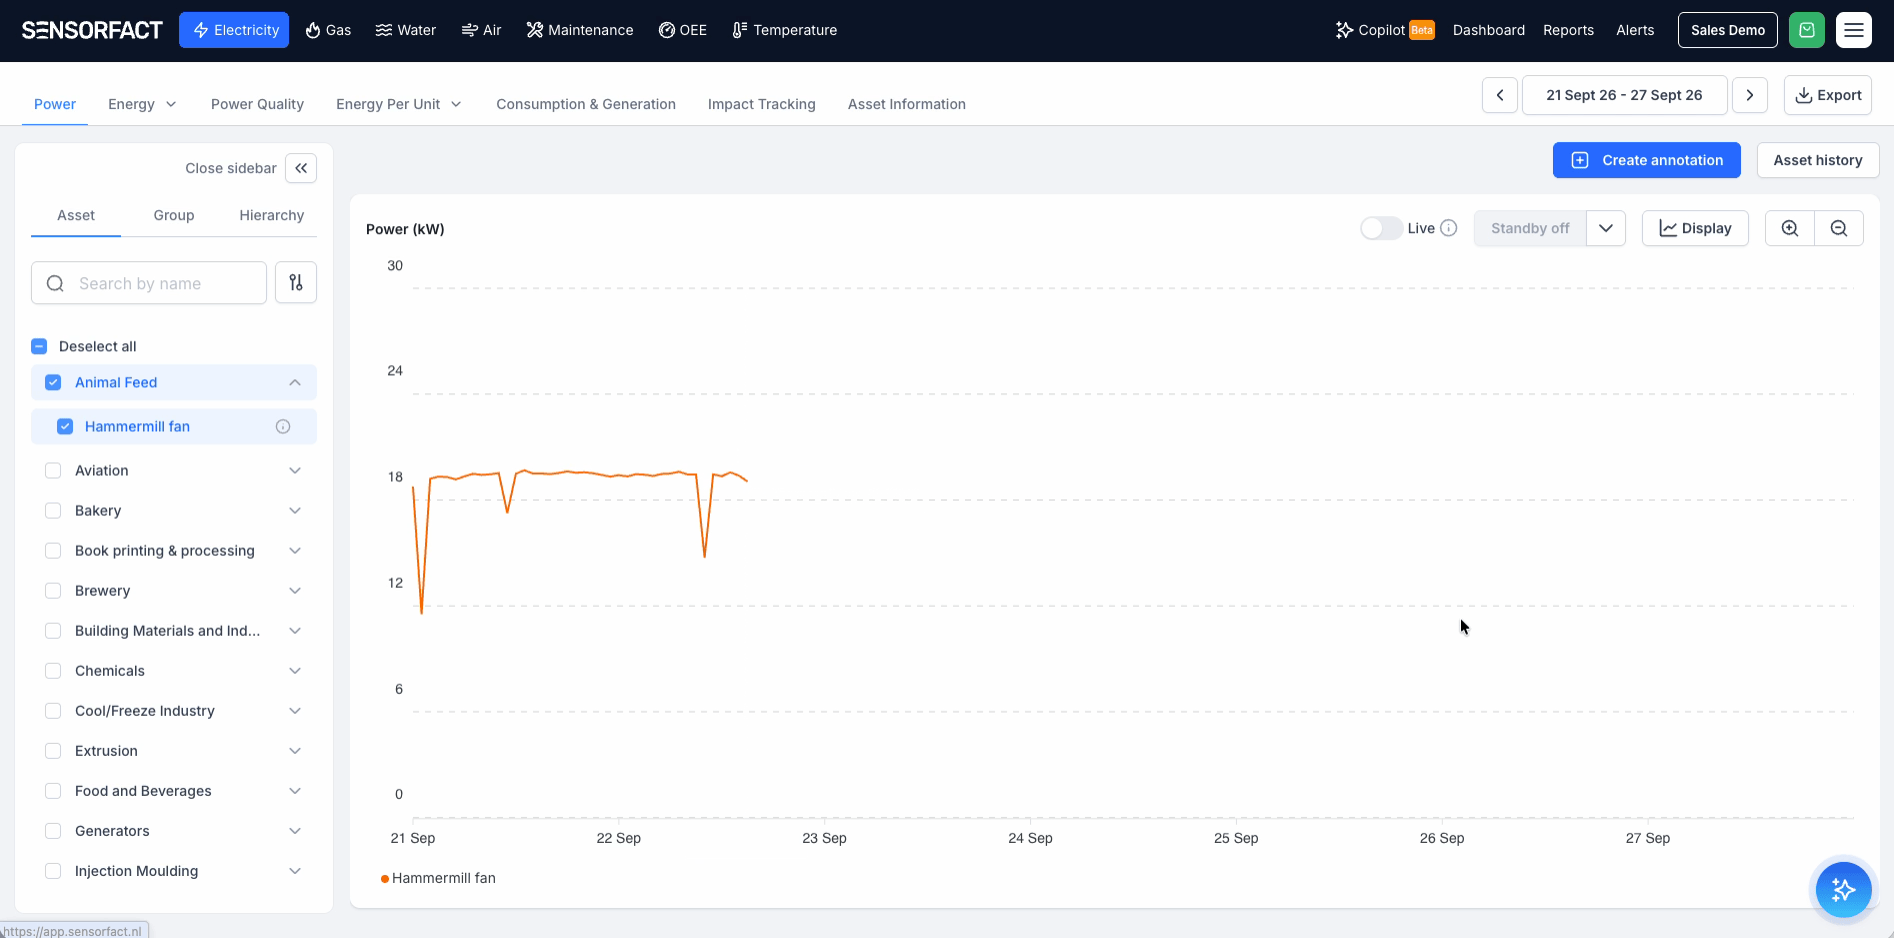This screenshot has width=1894, height=938.
Task: Zoom in on the power chart
Action: point(1790,228)
